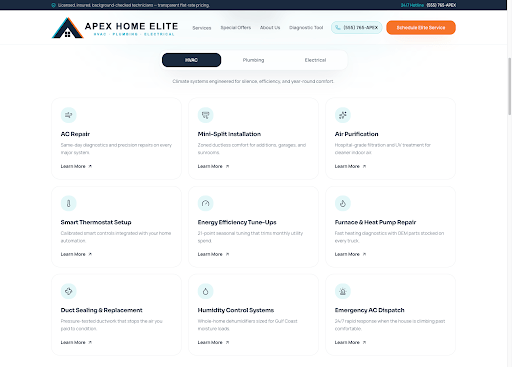Image resolution: width=512 pixels, height=367 pixels.
Task: Click the AC Repair card icon
Action: [69, 115]
